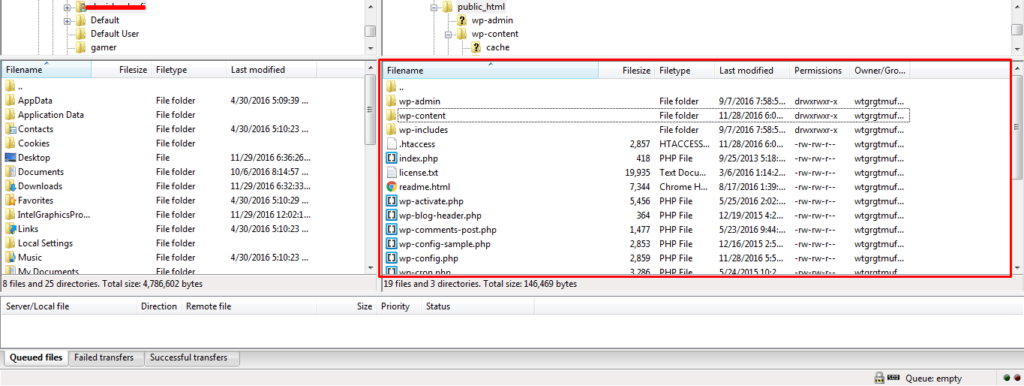Sort remote list by Permissions header
Image resolution: width=1024 pixels, height=386 pixels.
pos(818,71)
